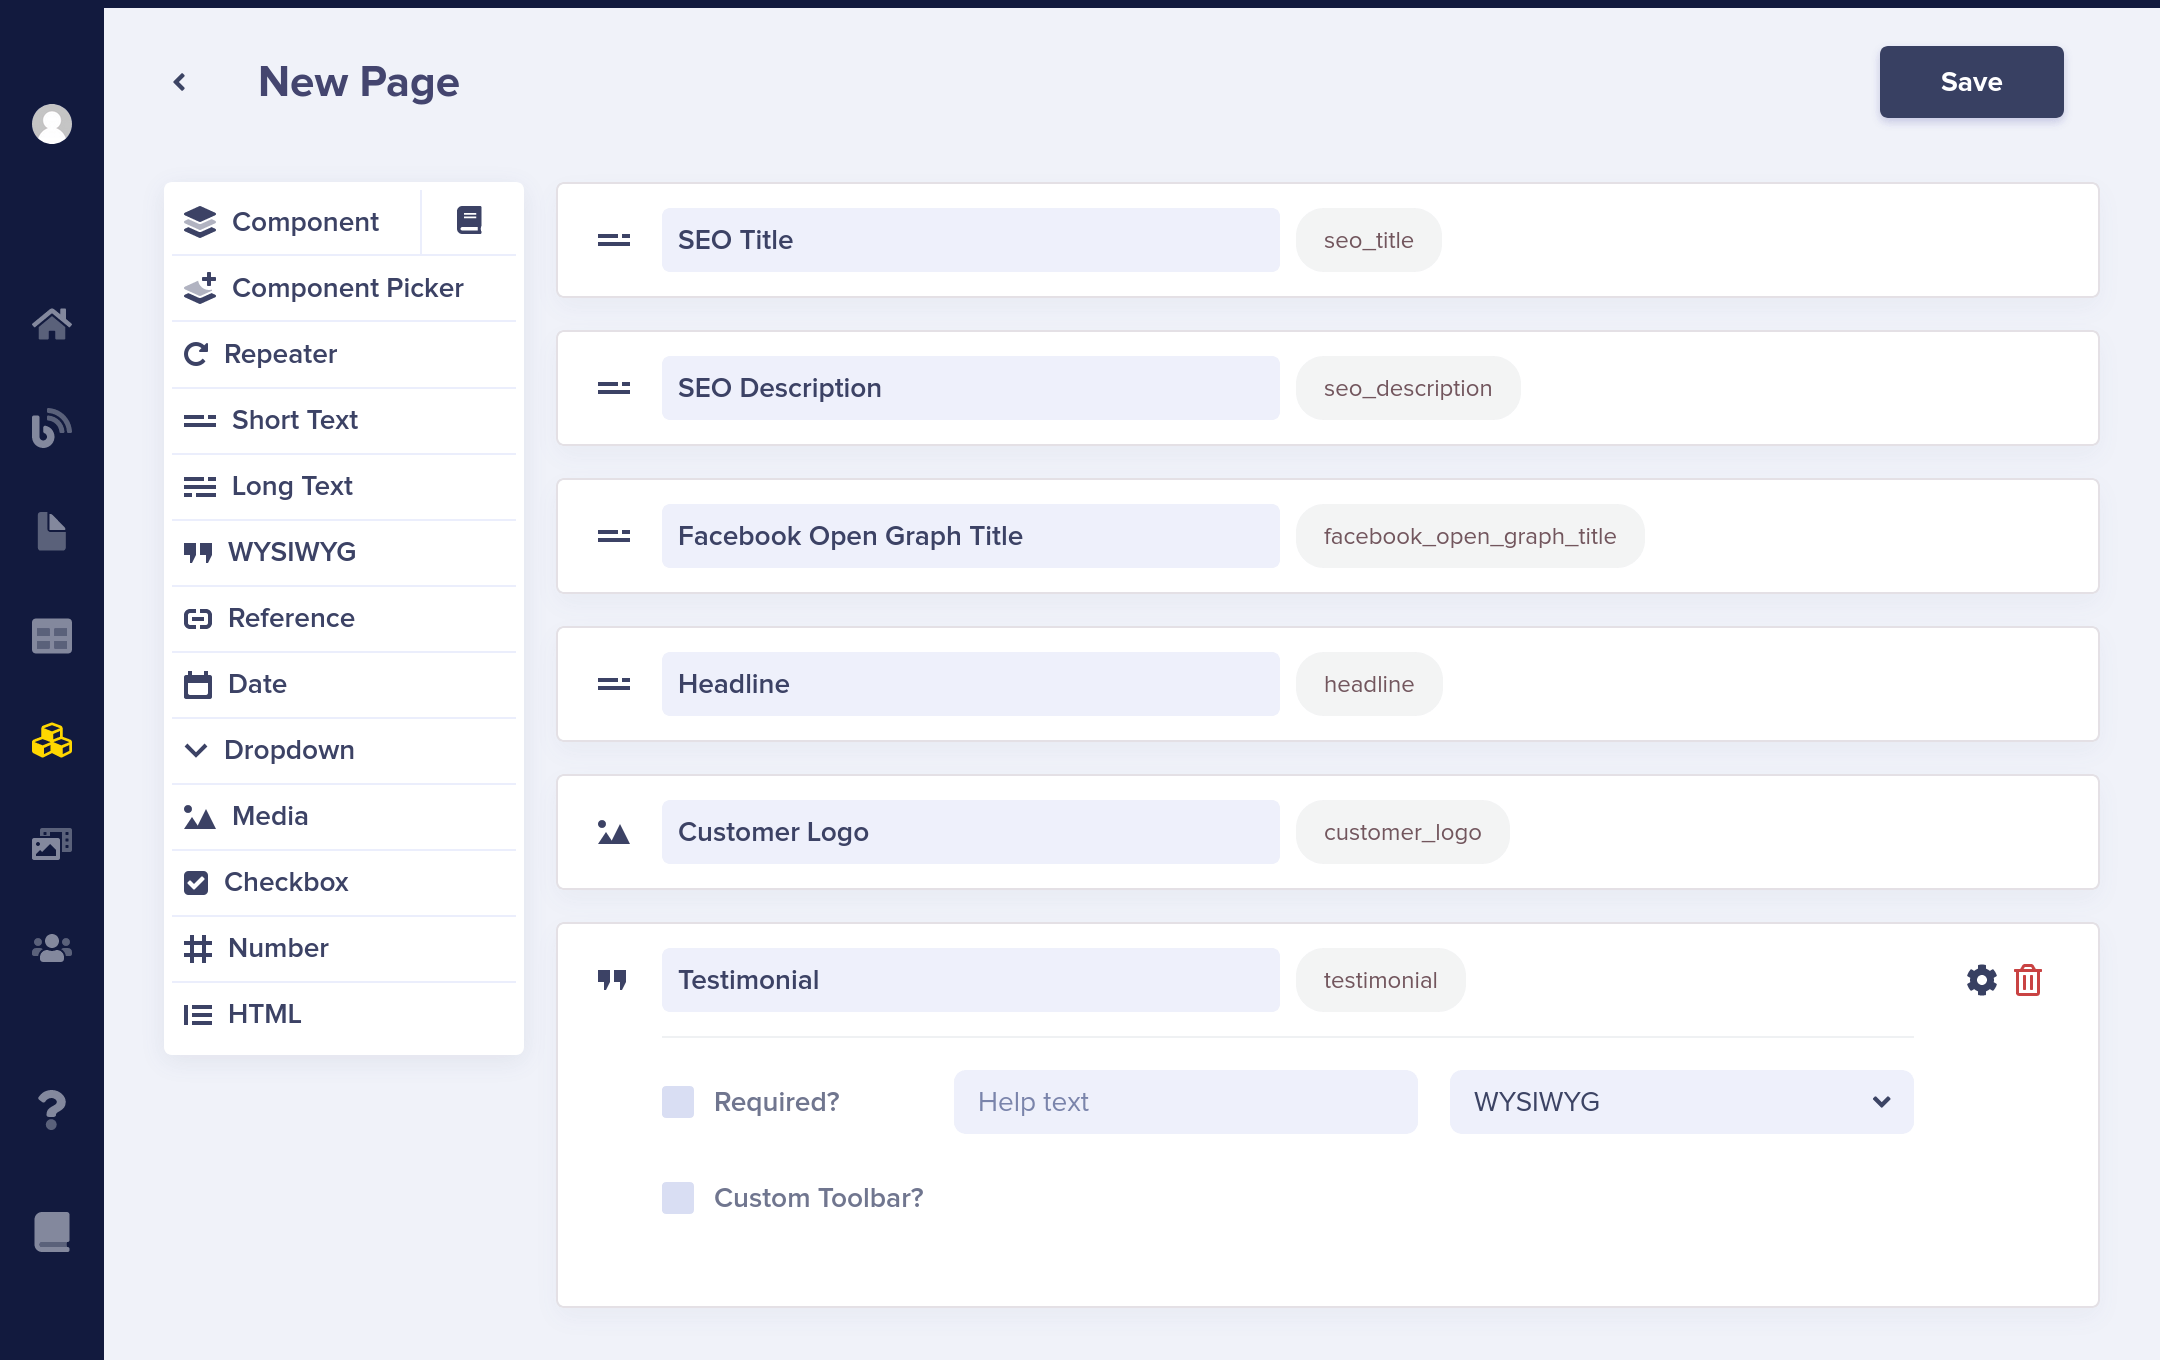Screen dimensions: 2160x1360
Task: Select the Checkbox field type from the list
Action: click(286, 882)
